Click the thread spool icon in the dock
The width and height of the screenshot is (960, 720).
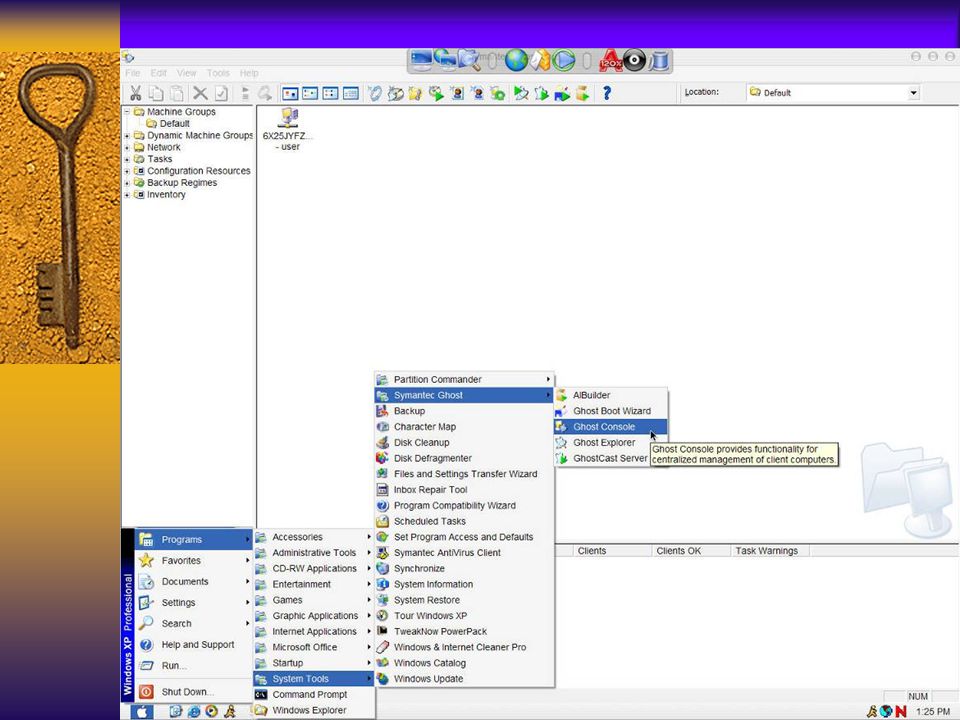659,61
